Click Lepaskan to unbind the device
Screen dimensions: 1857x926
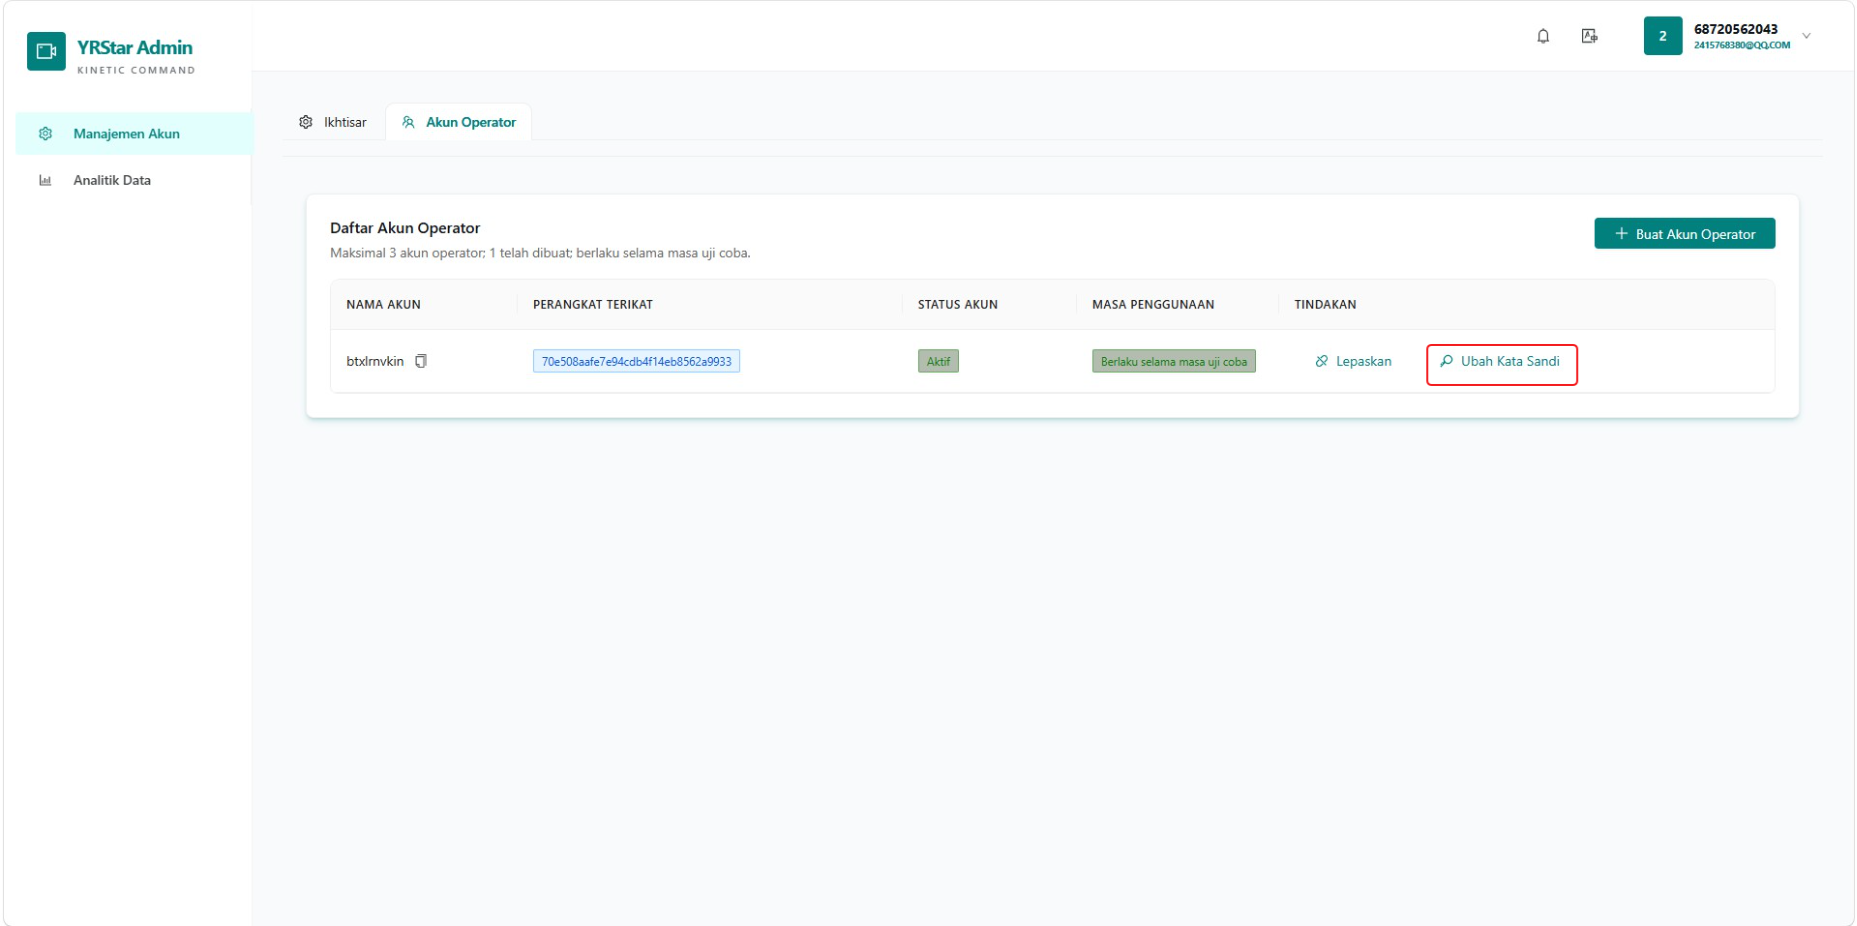[x=1353, y=361]
